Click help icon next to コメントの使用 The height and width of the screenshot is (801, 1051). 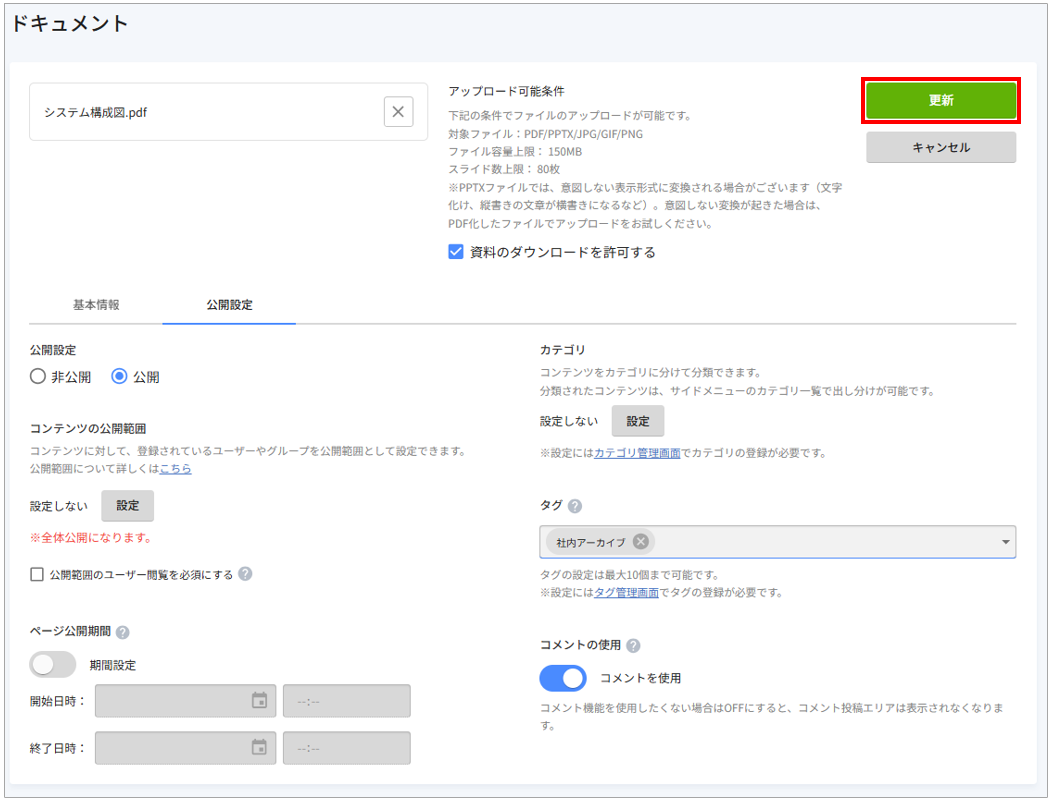click(x=633, y=645)
